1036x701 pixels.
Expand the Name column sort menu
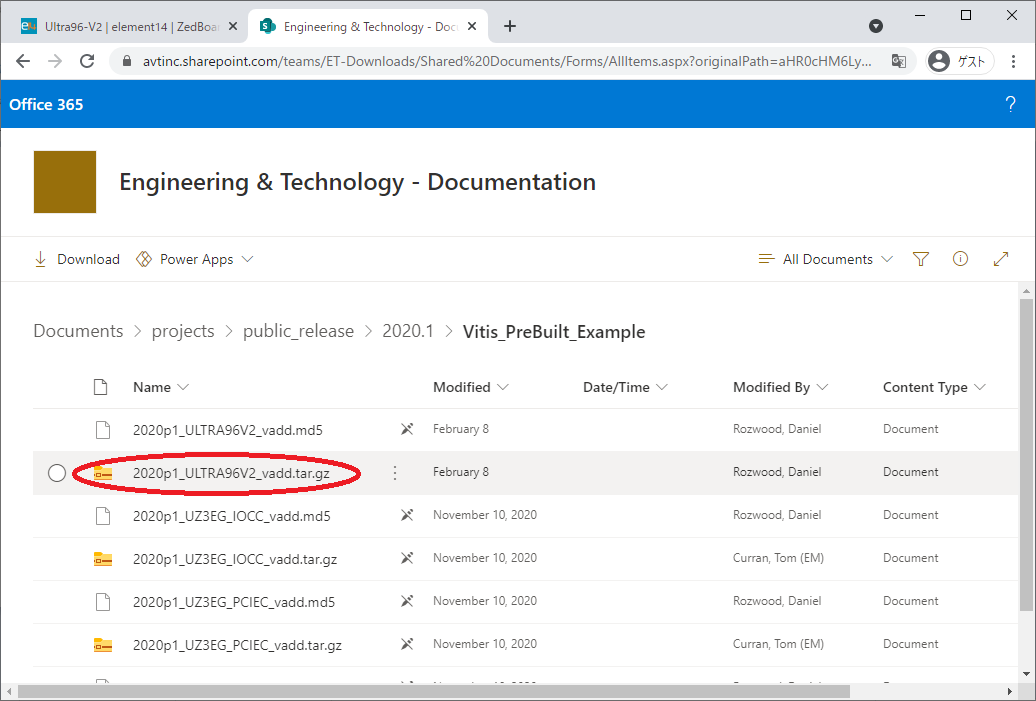160,387
